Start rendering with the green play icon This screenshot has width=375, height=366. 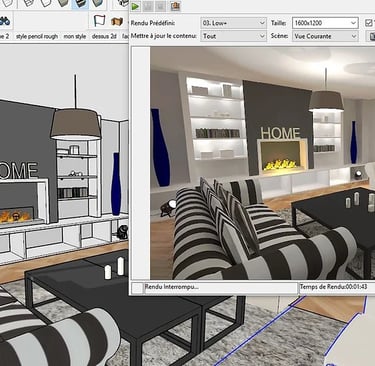pos(135,6)
